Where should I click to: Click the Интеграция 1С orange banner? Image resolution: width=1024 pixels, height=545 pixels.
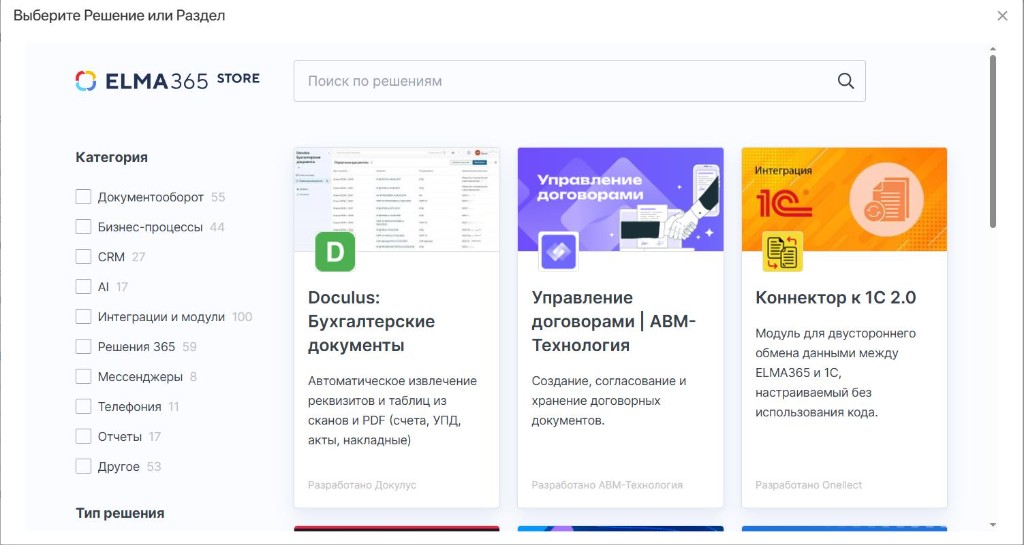pos(844,199)
